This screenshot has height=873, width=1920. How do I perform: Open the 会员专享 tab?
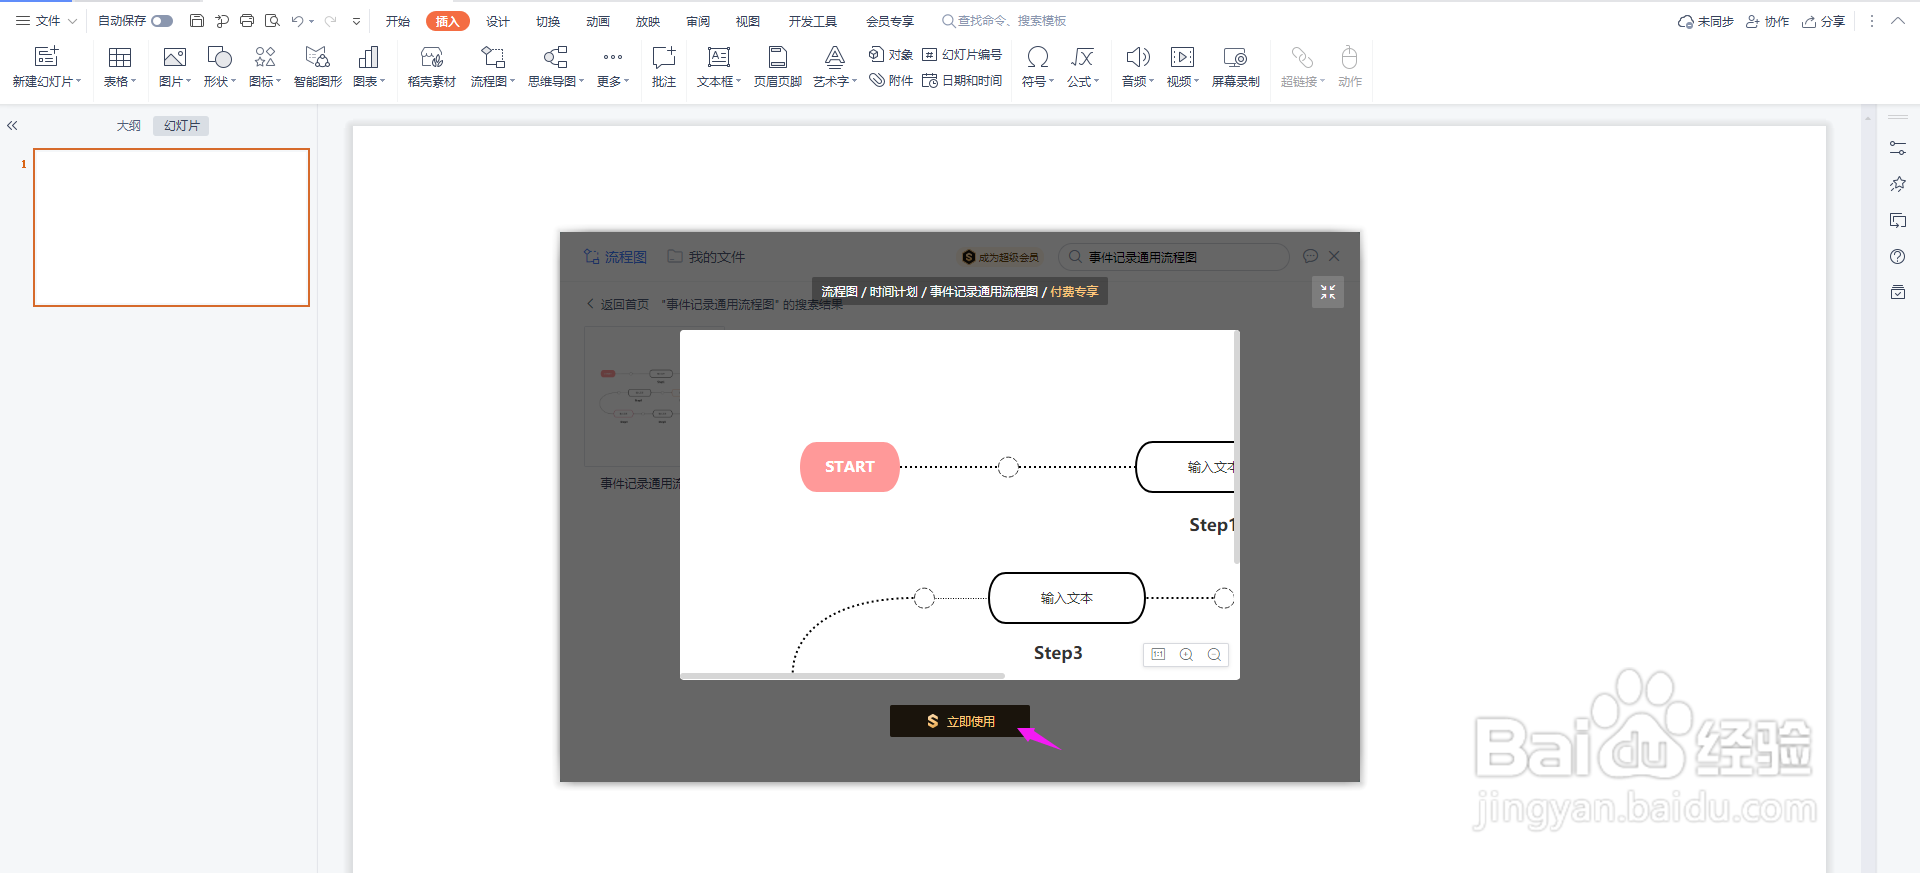tap(890, 21)
